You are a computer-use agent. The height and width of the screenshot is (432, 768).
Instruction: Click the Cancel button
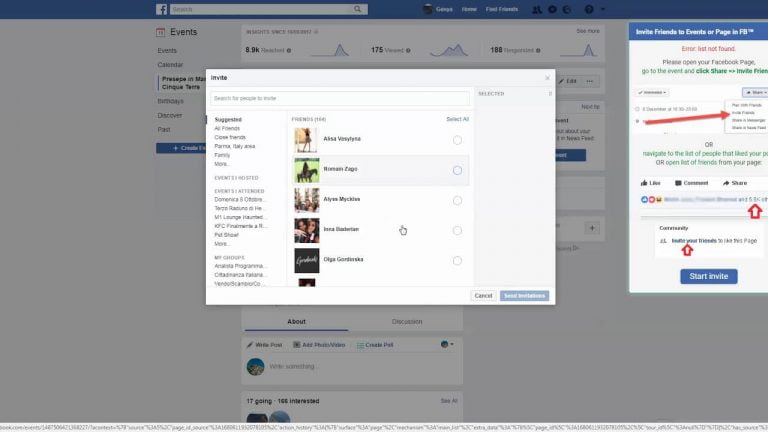[483, 296]
